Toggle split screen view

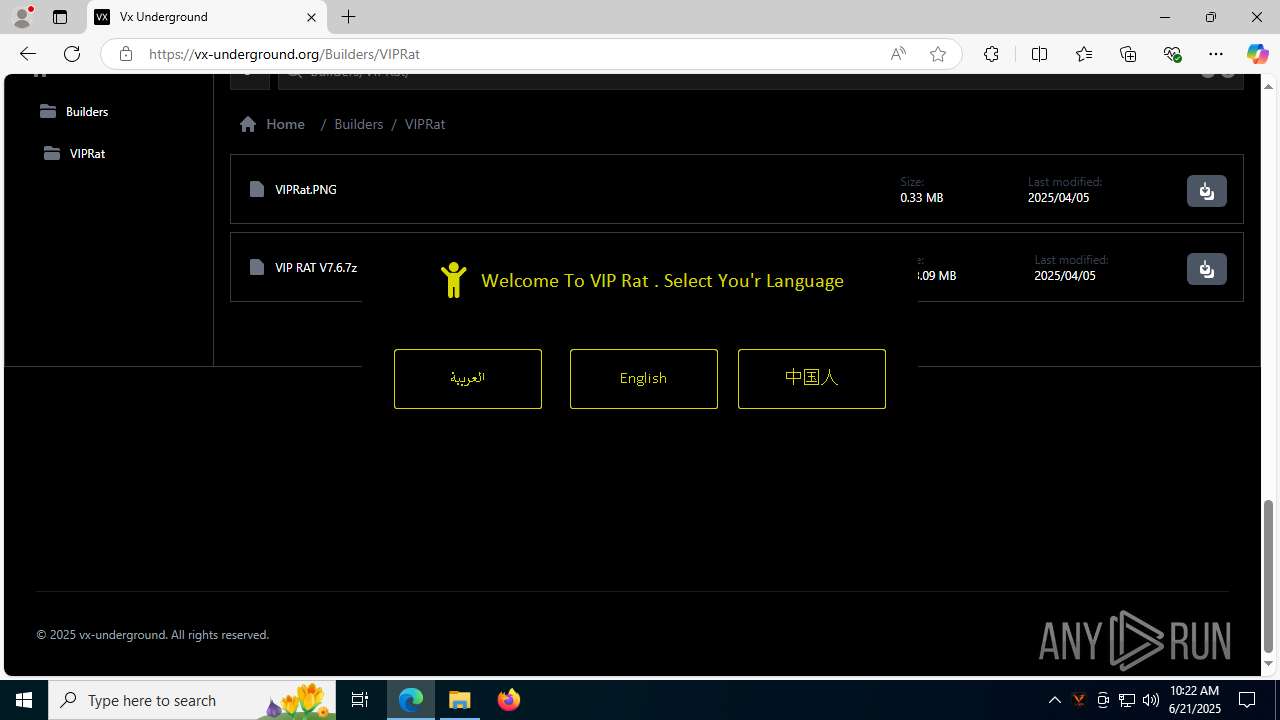(1039, 54)
